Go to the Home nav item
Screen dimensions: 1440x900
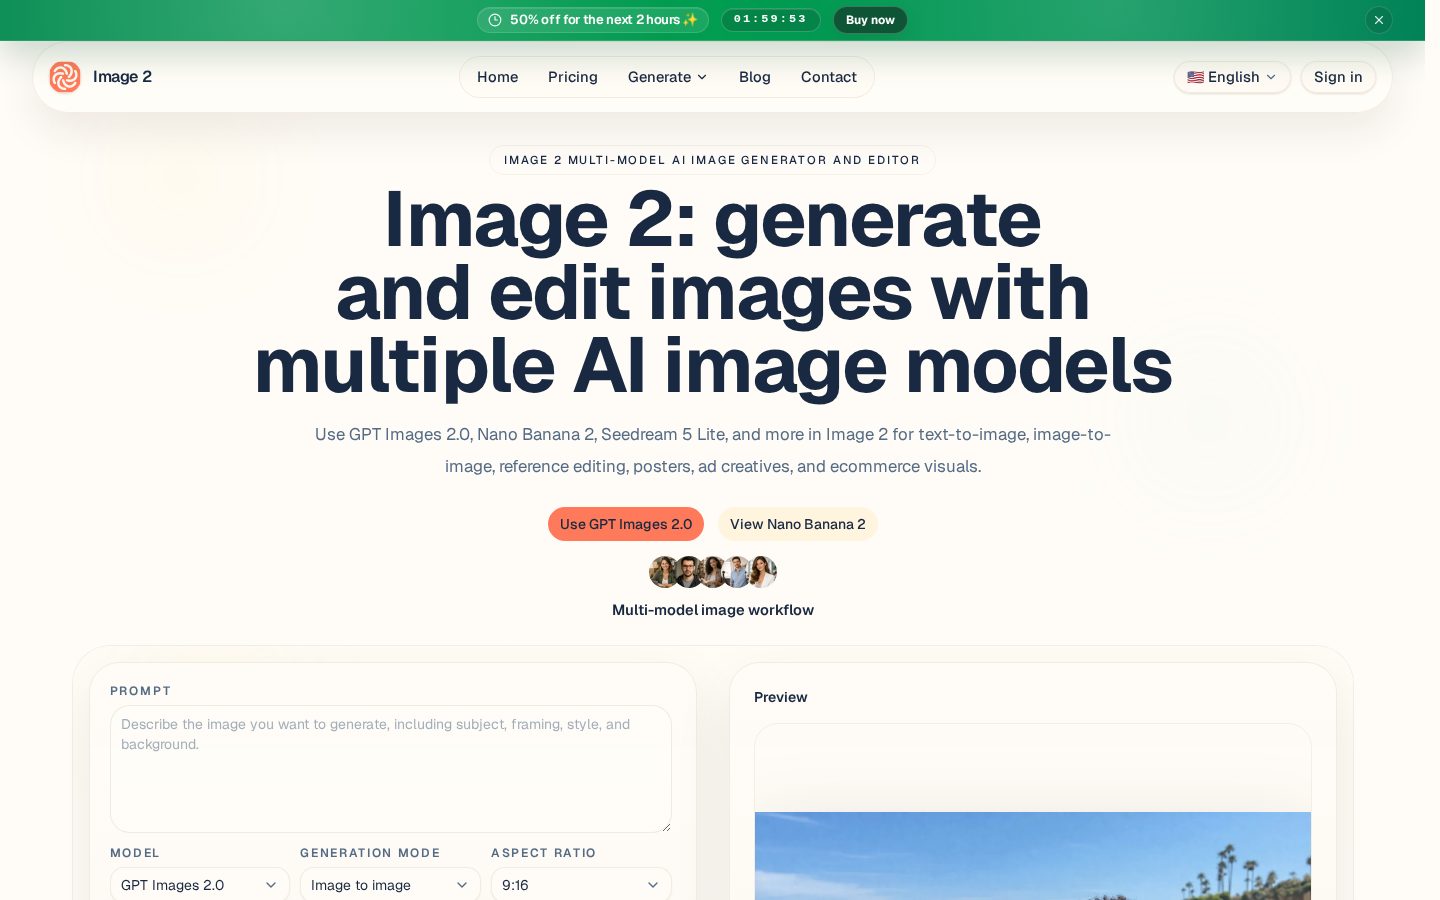[x=497, y=77]
